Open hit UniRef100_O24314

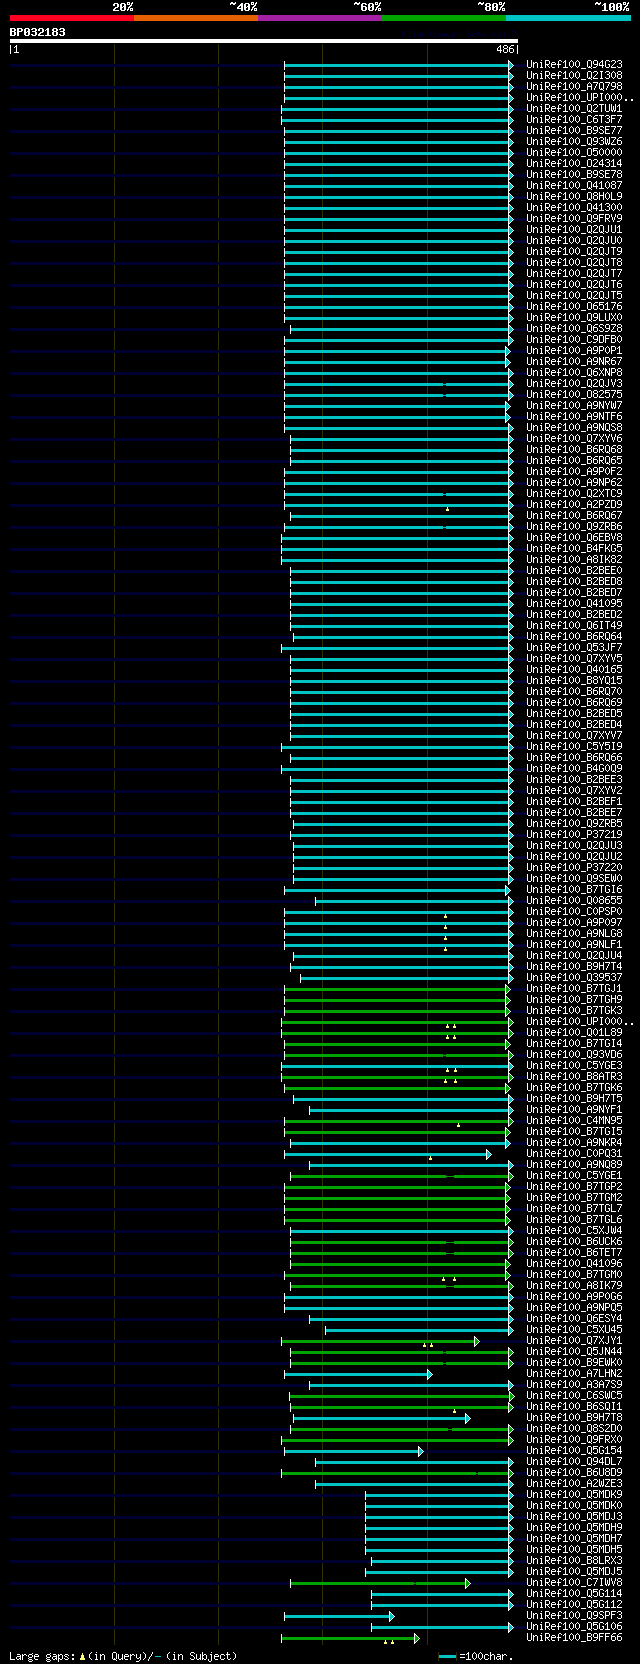coord(574,164)
